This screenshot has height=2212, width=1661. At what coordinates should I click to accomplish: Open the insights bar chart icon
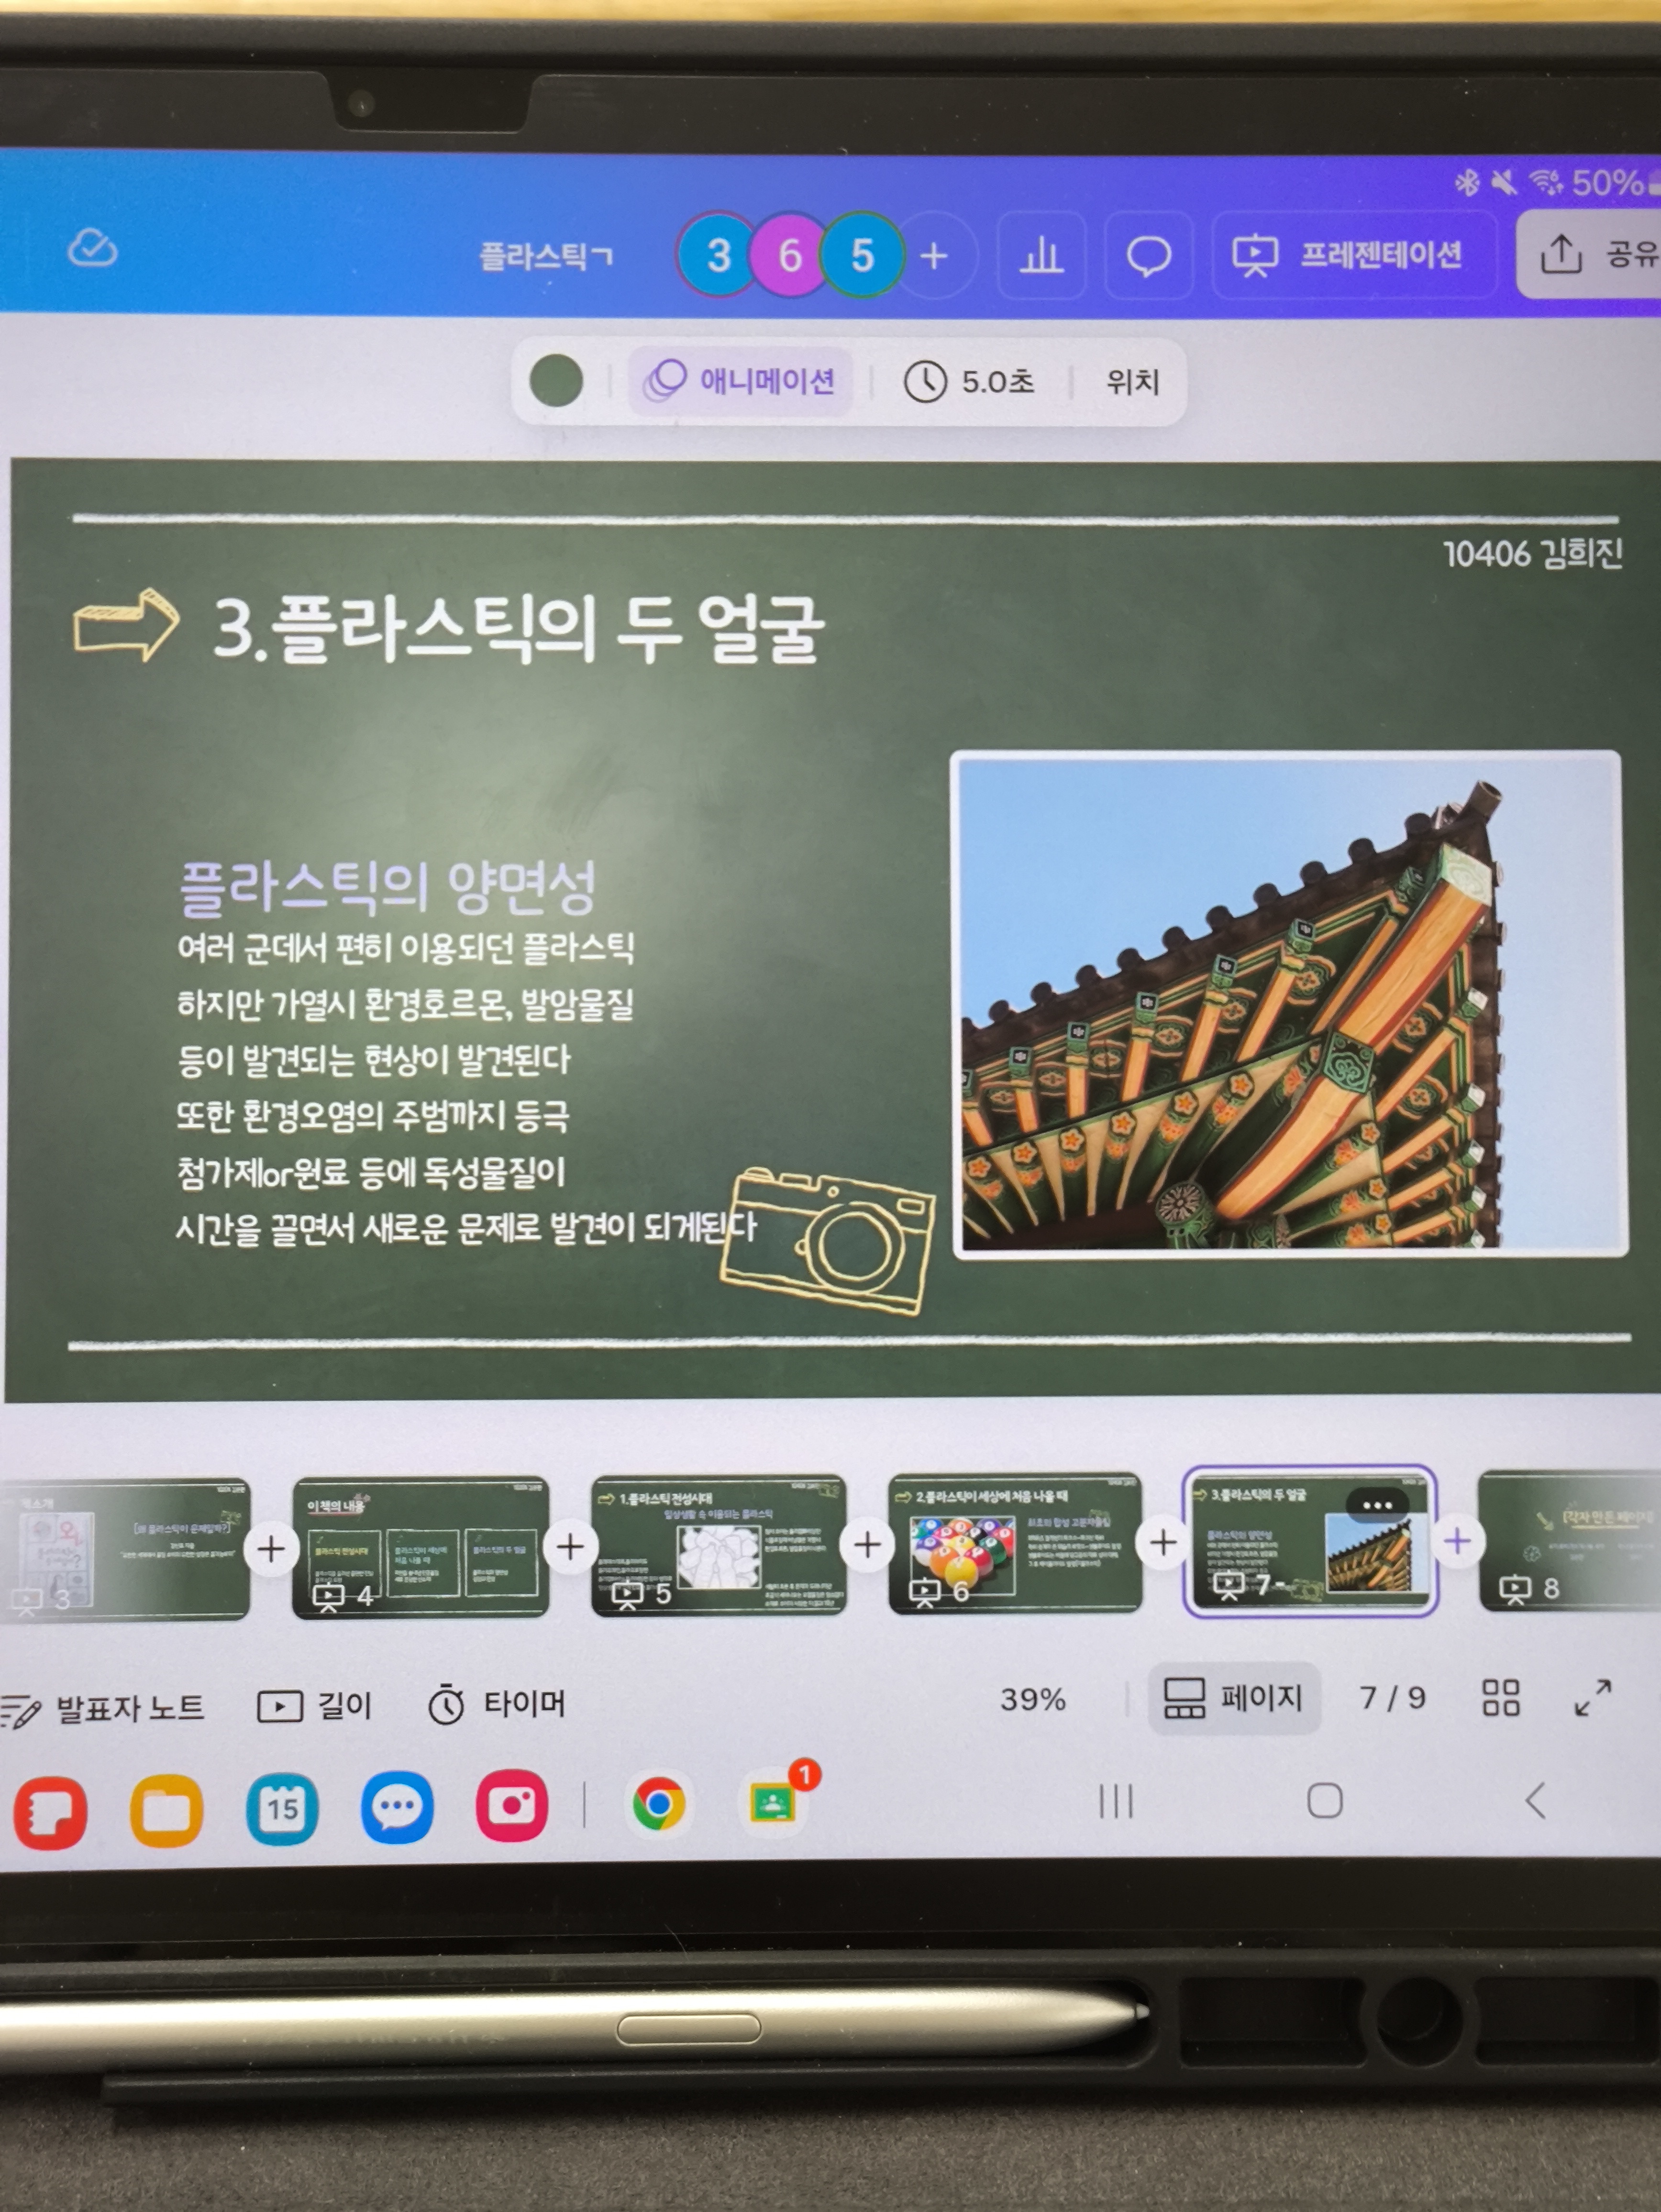[x=1040, y=256]
